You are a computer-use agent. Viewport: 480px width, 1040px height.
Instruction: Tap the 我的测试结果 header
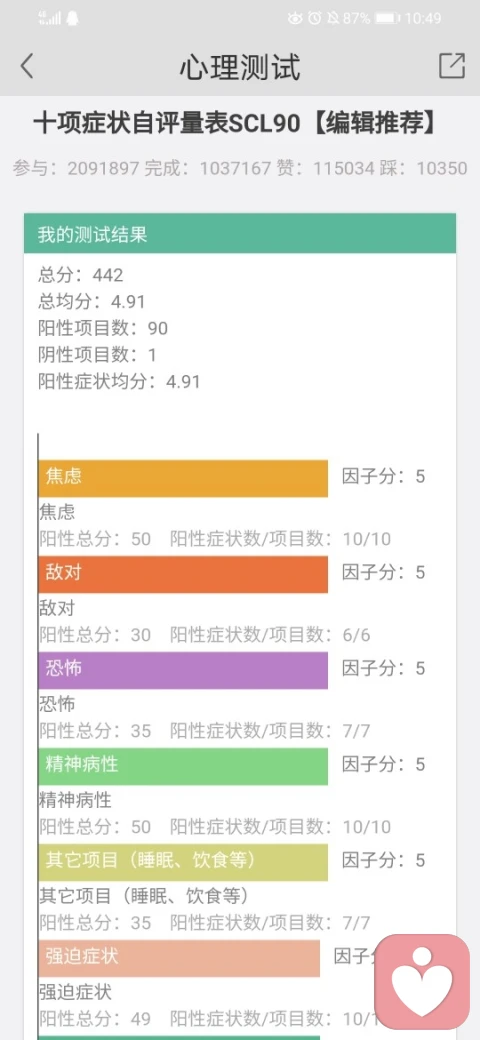pos(240,233)
